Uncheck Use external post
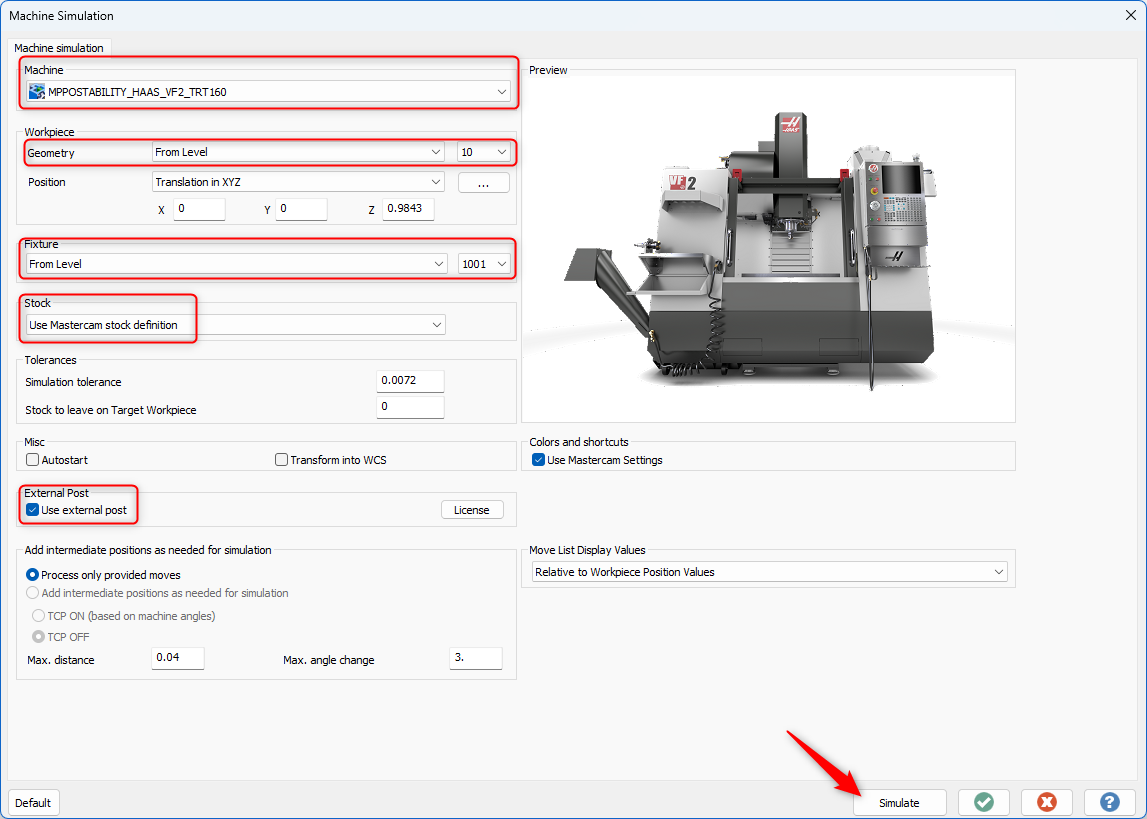 click(32, 510)
